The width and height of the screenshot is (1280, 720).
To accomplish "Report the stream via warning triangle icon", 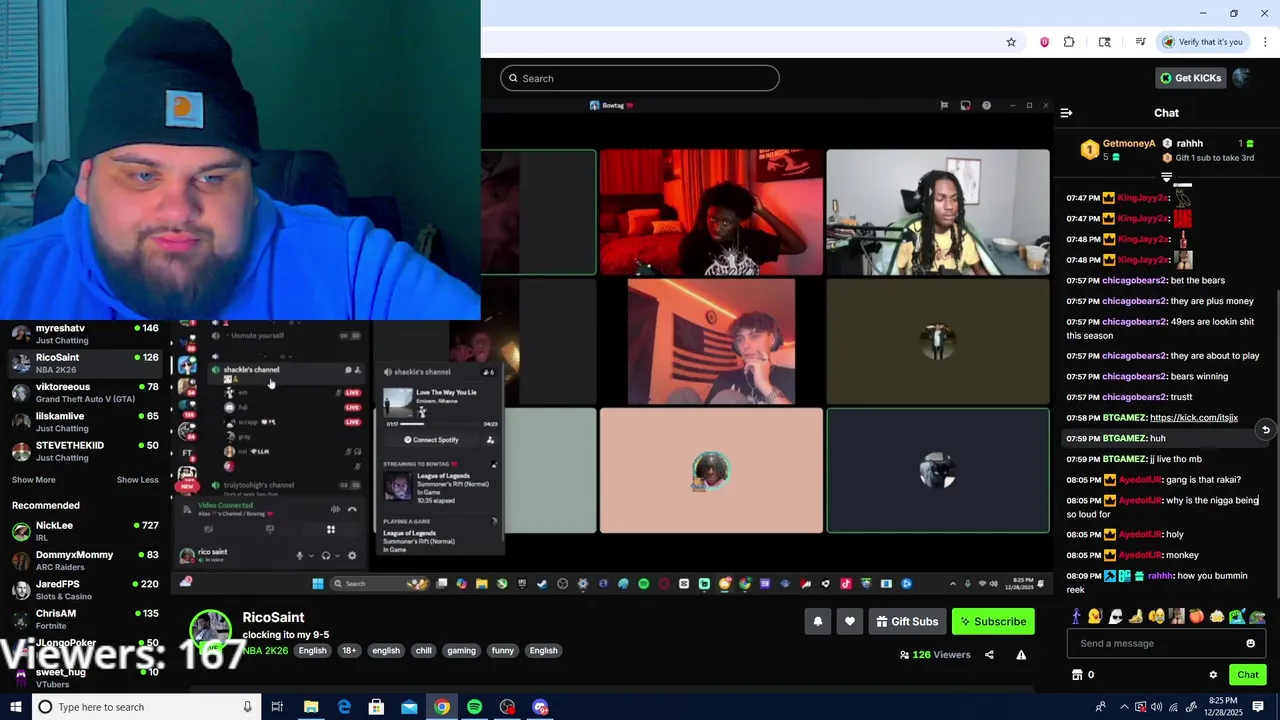I will [x=1021, y=655].
